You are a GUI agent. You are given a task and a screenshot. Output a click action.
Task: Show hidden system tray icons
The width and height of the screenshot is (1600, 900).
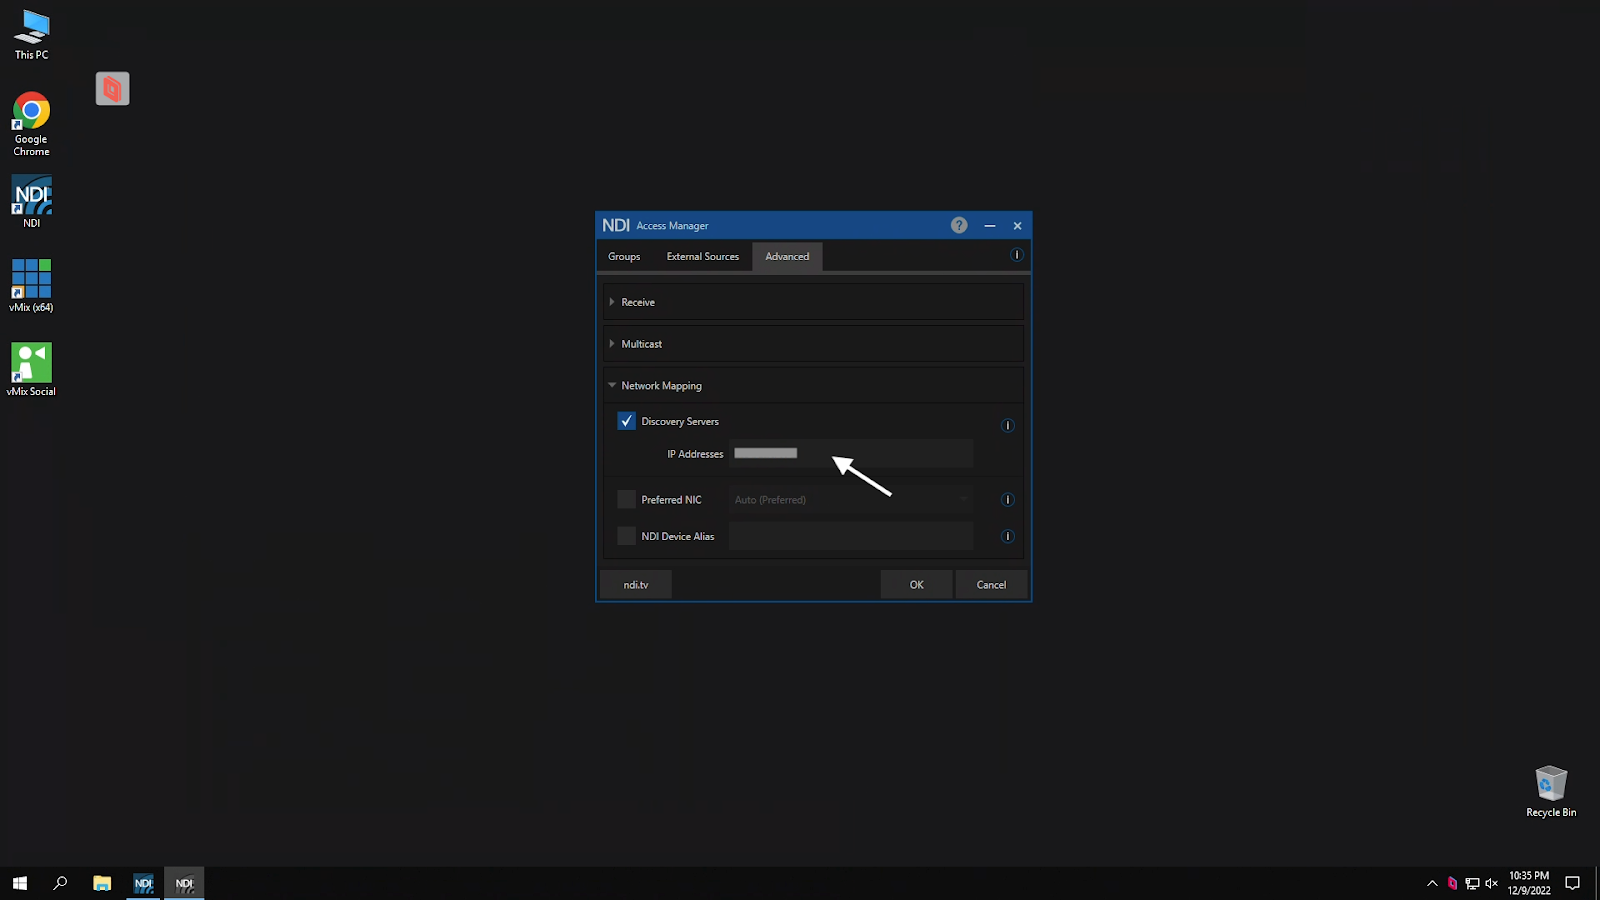1432,883
